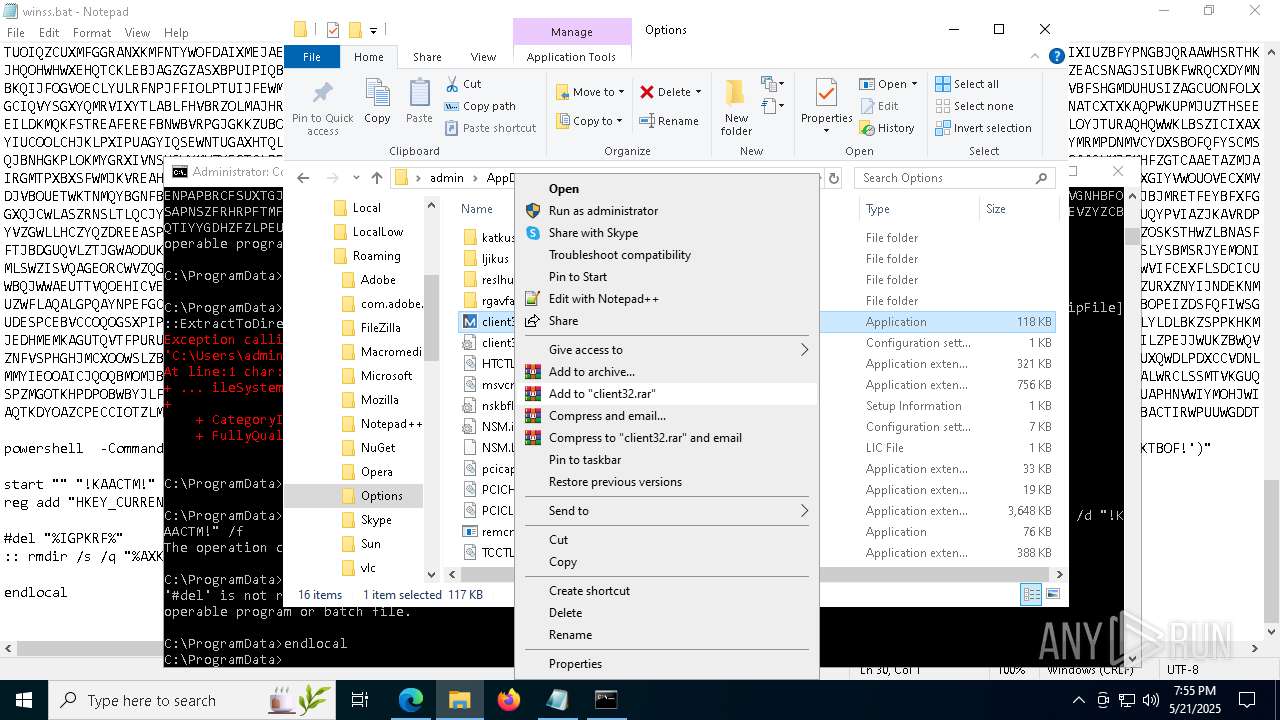Switch to details view toggle

pos(1031,594)
